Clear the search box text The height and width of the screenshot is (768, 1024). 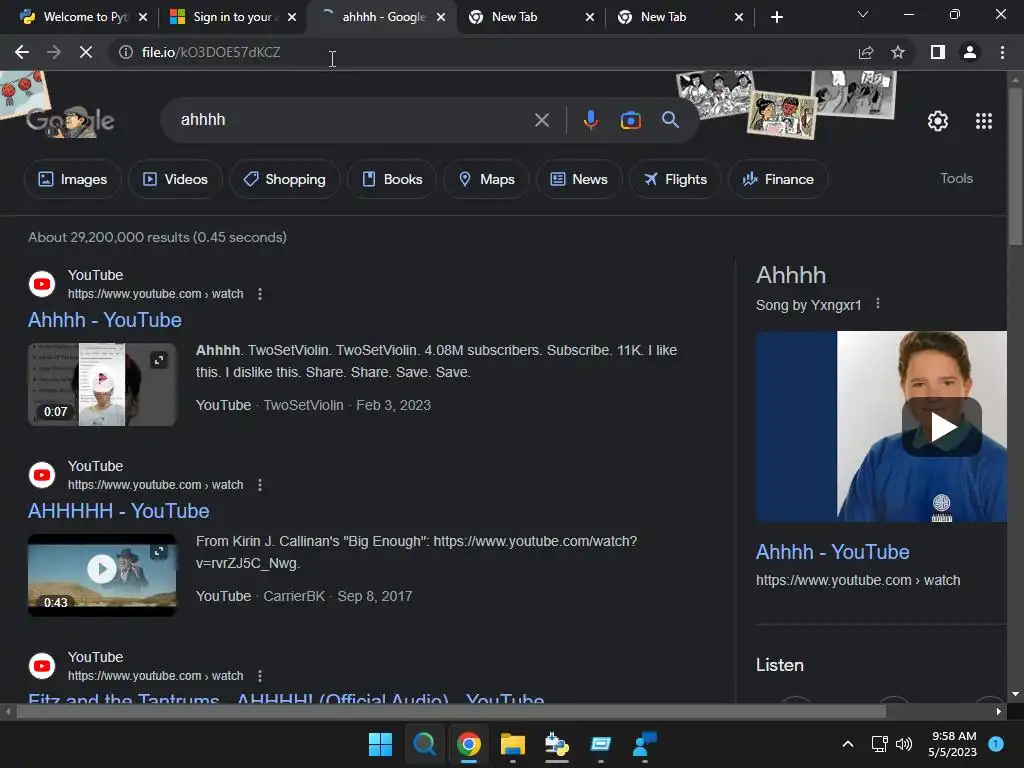(541, 120)
